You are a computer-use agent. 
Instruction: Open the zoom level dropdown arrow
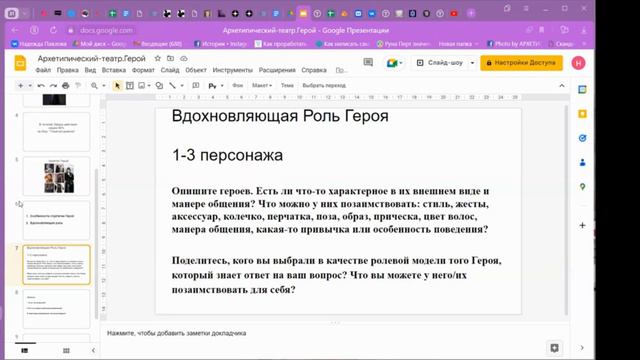click(104, 86)
